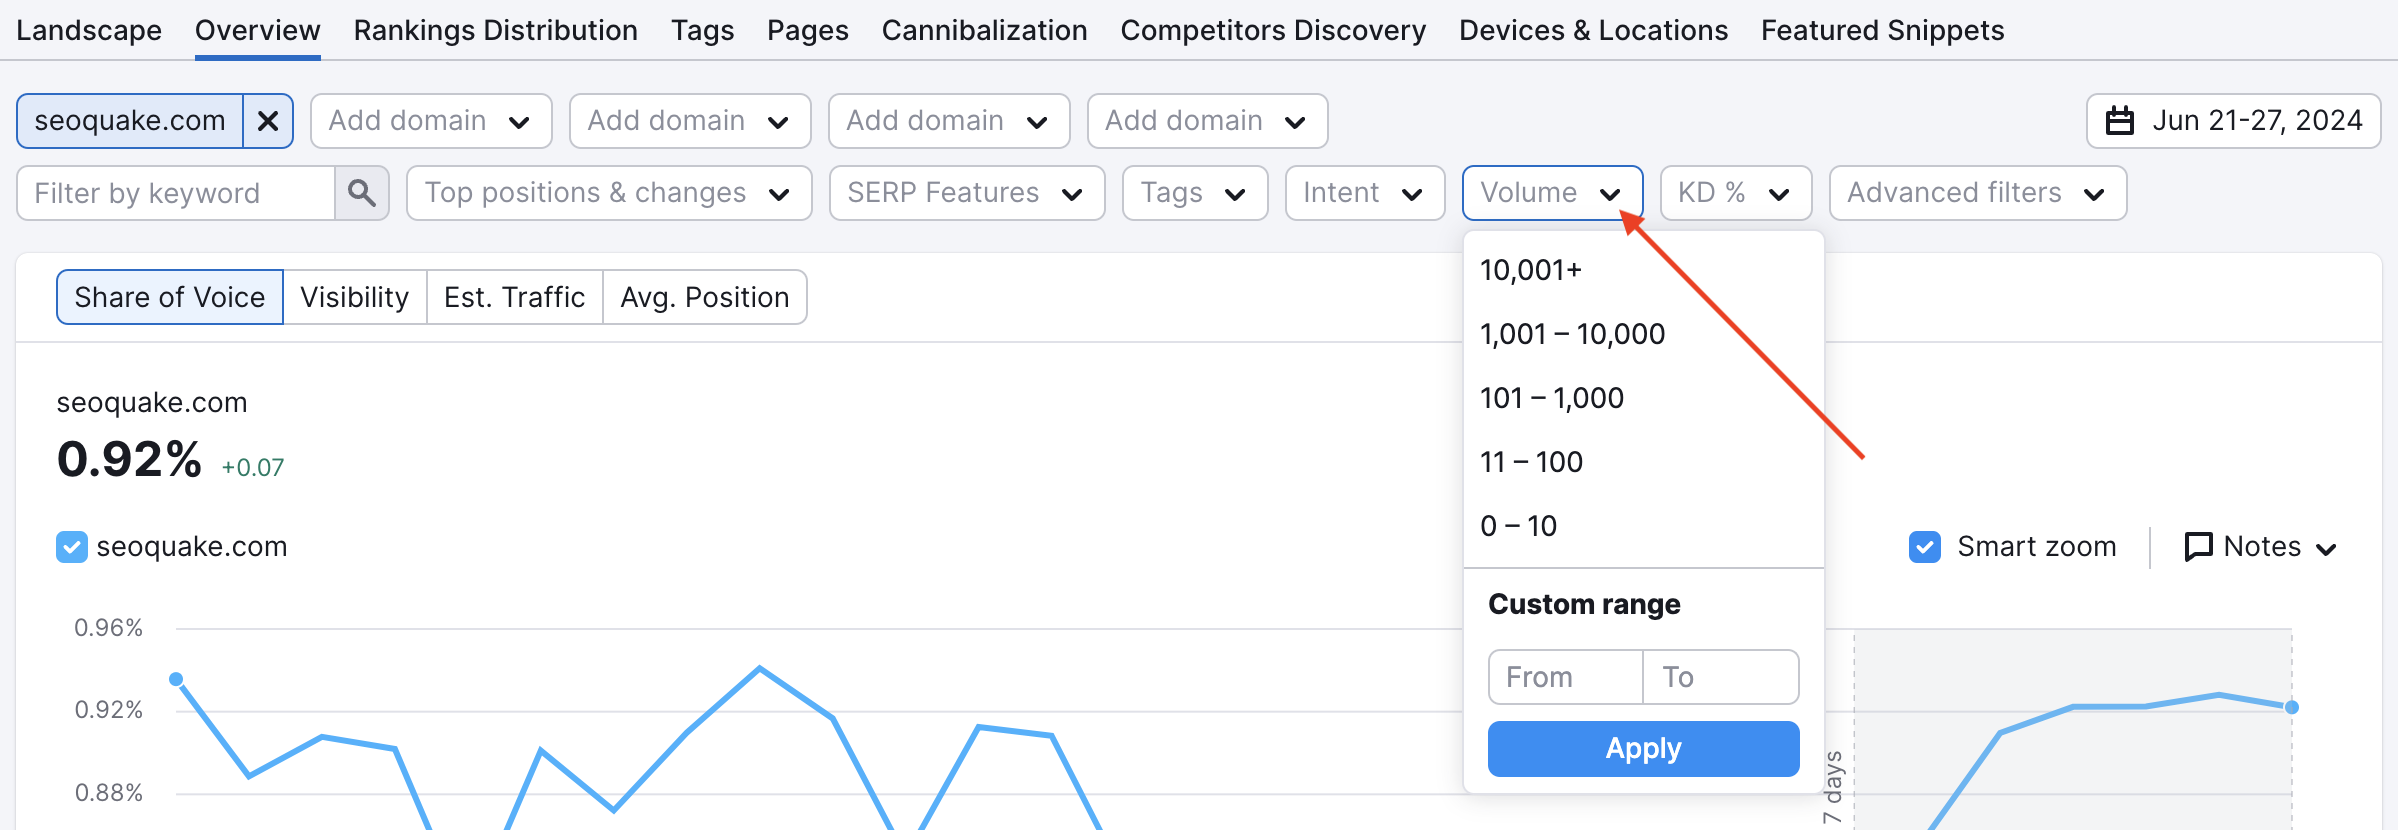Toggle the seoquake.com chart legend checkbox
The width and height of the screenshot is (2398, 830).
pyautogui.click(x=72, y=547)
